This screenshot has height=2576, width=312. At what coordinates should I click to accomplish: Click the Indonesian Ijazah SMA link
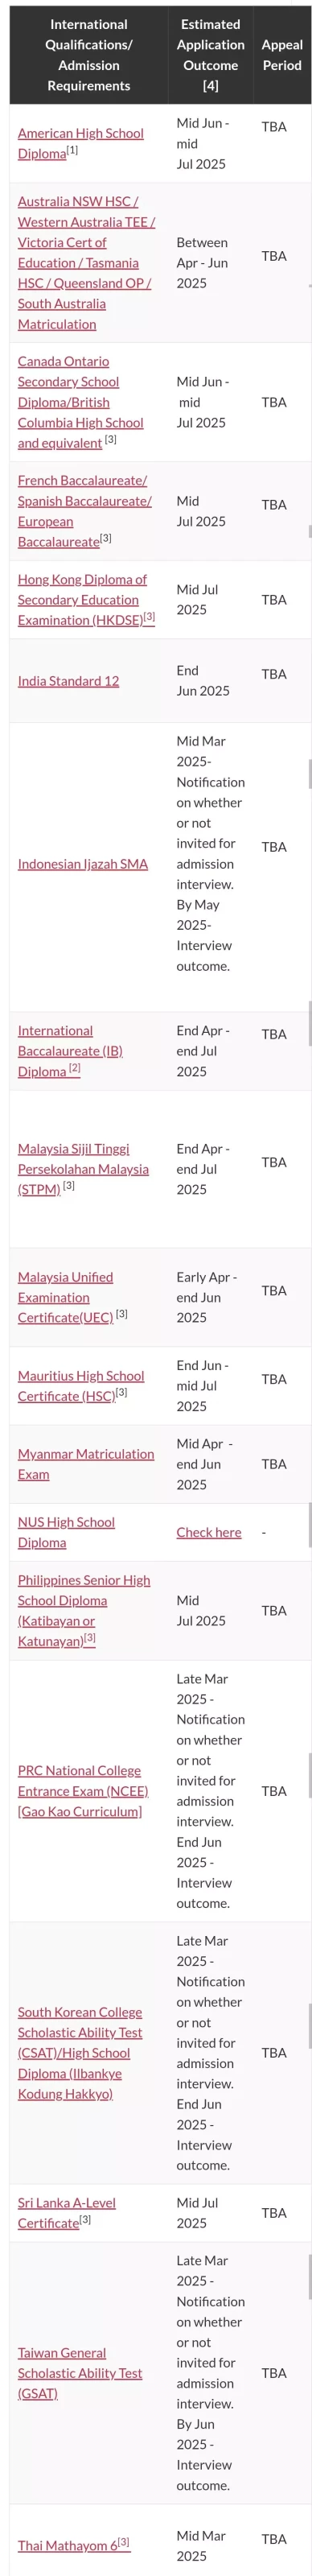pos(82,864)
